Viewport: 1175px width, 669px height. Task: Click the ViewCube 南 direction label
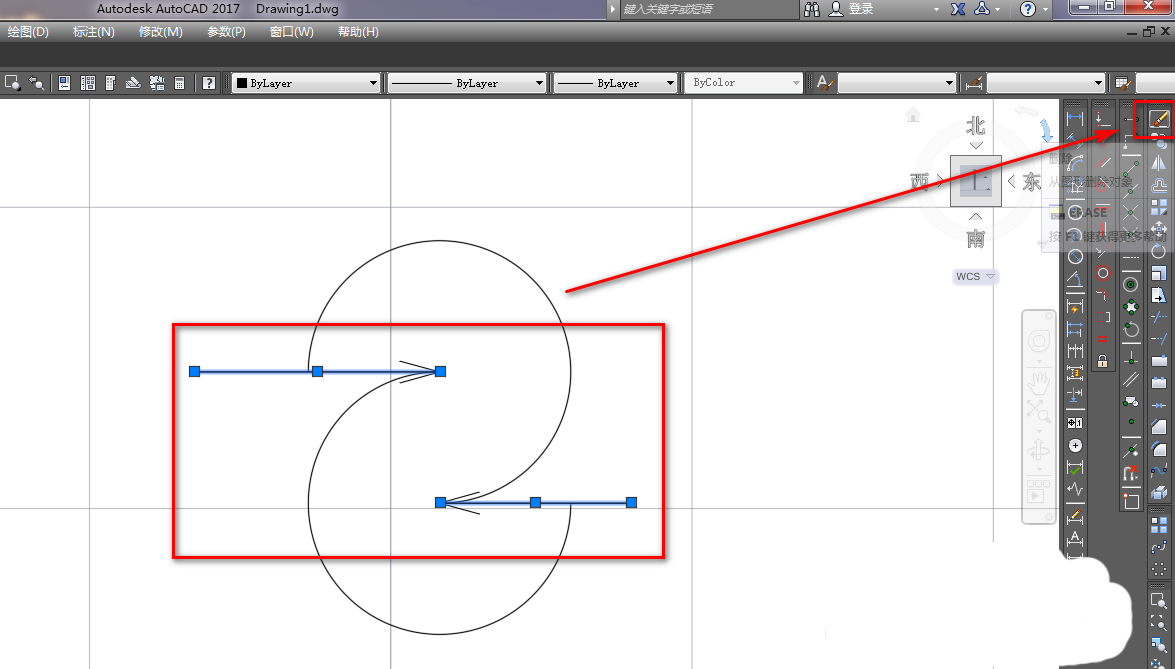(x=976, y=238)
